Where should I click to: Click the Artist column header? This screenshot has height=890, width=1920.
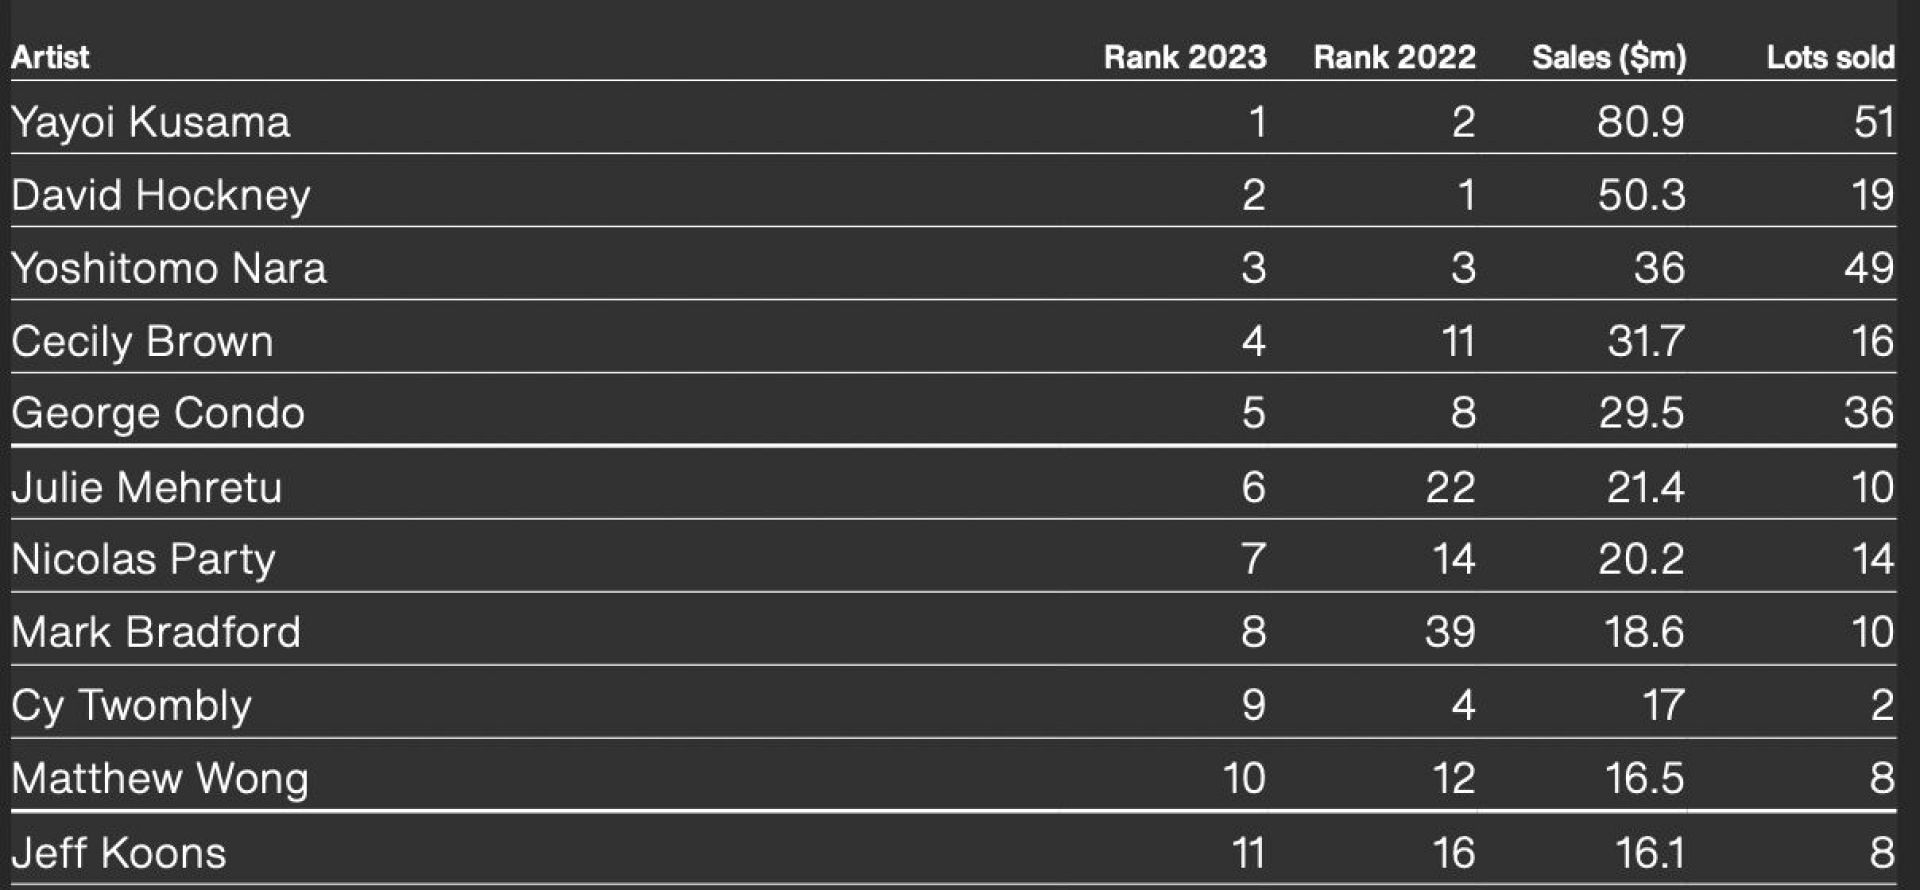[x=50, y=57]
